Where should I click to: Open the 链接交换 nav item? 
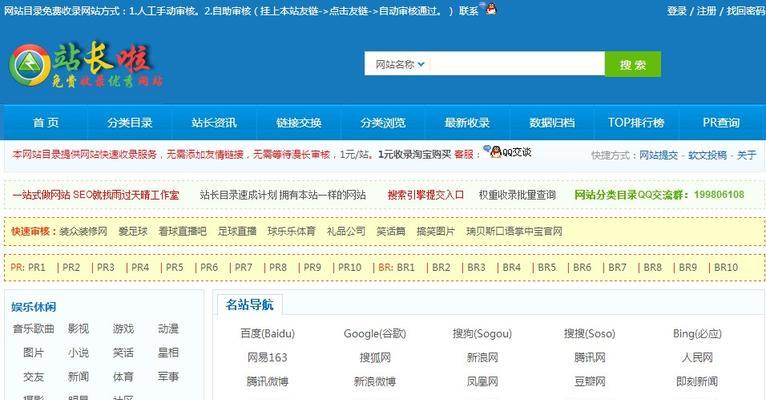point(298,123)
